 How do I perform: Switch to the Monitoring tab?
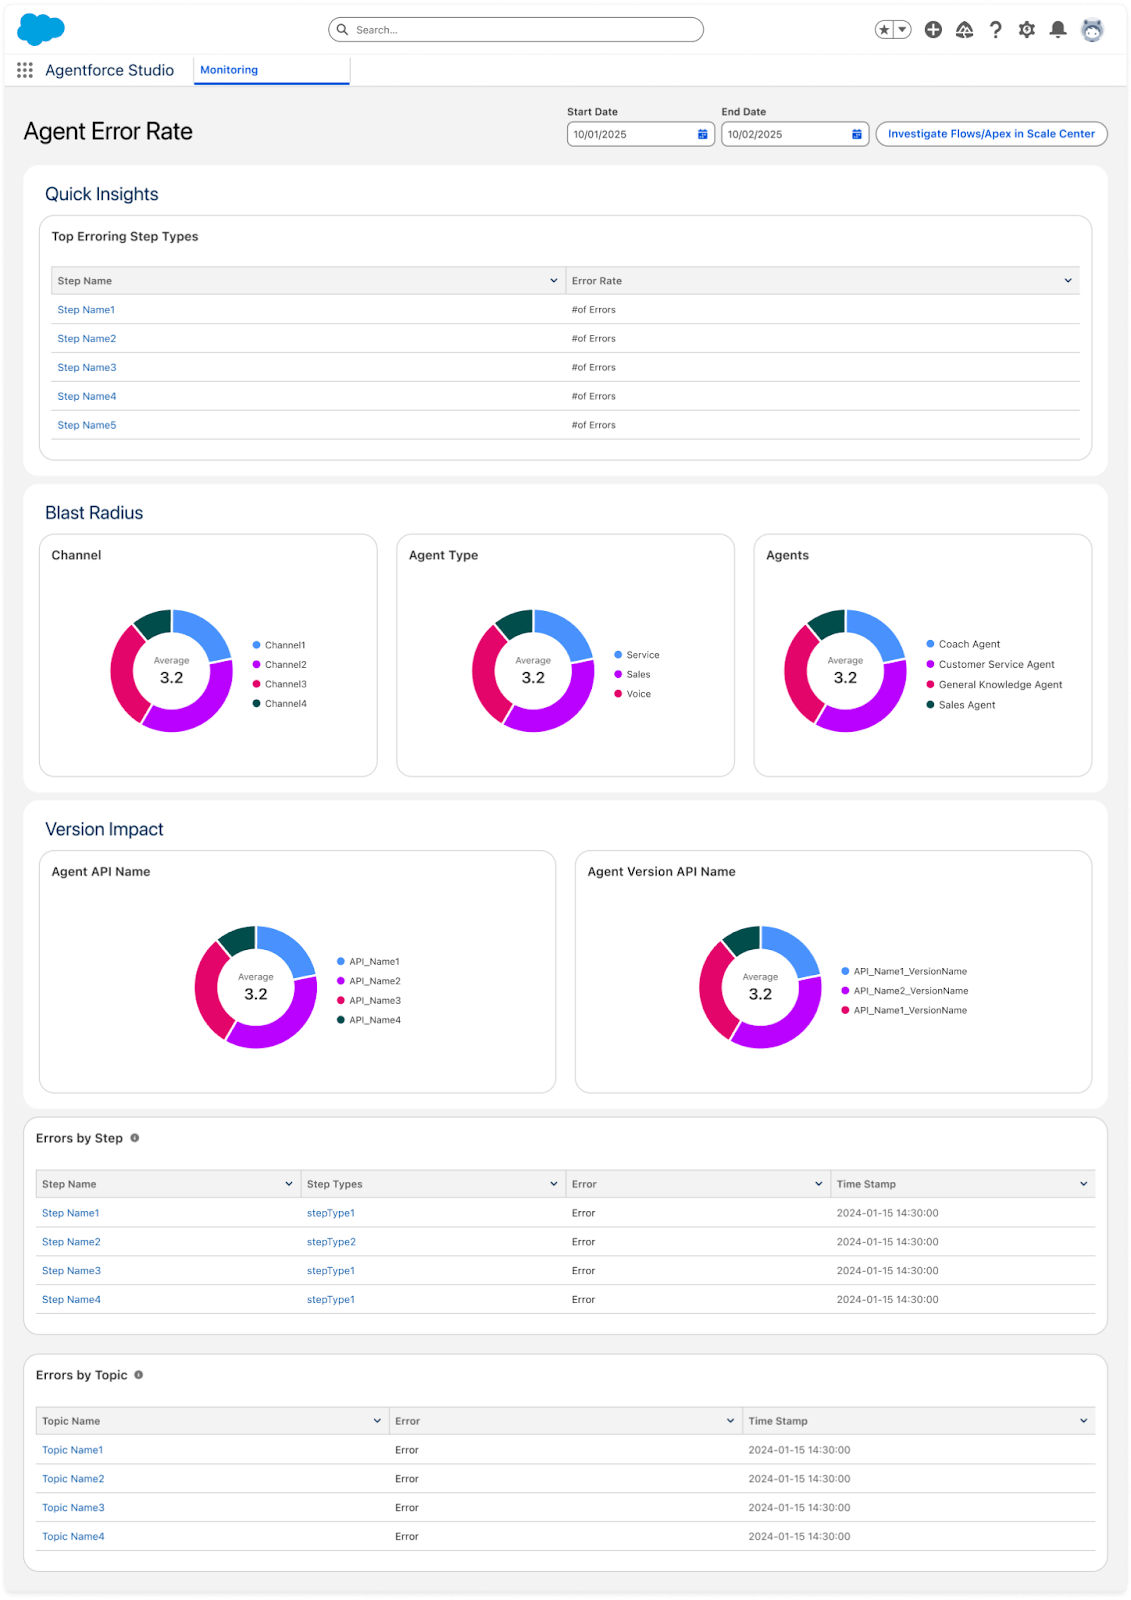pos(229,70)
